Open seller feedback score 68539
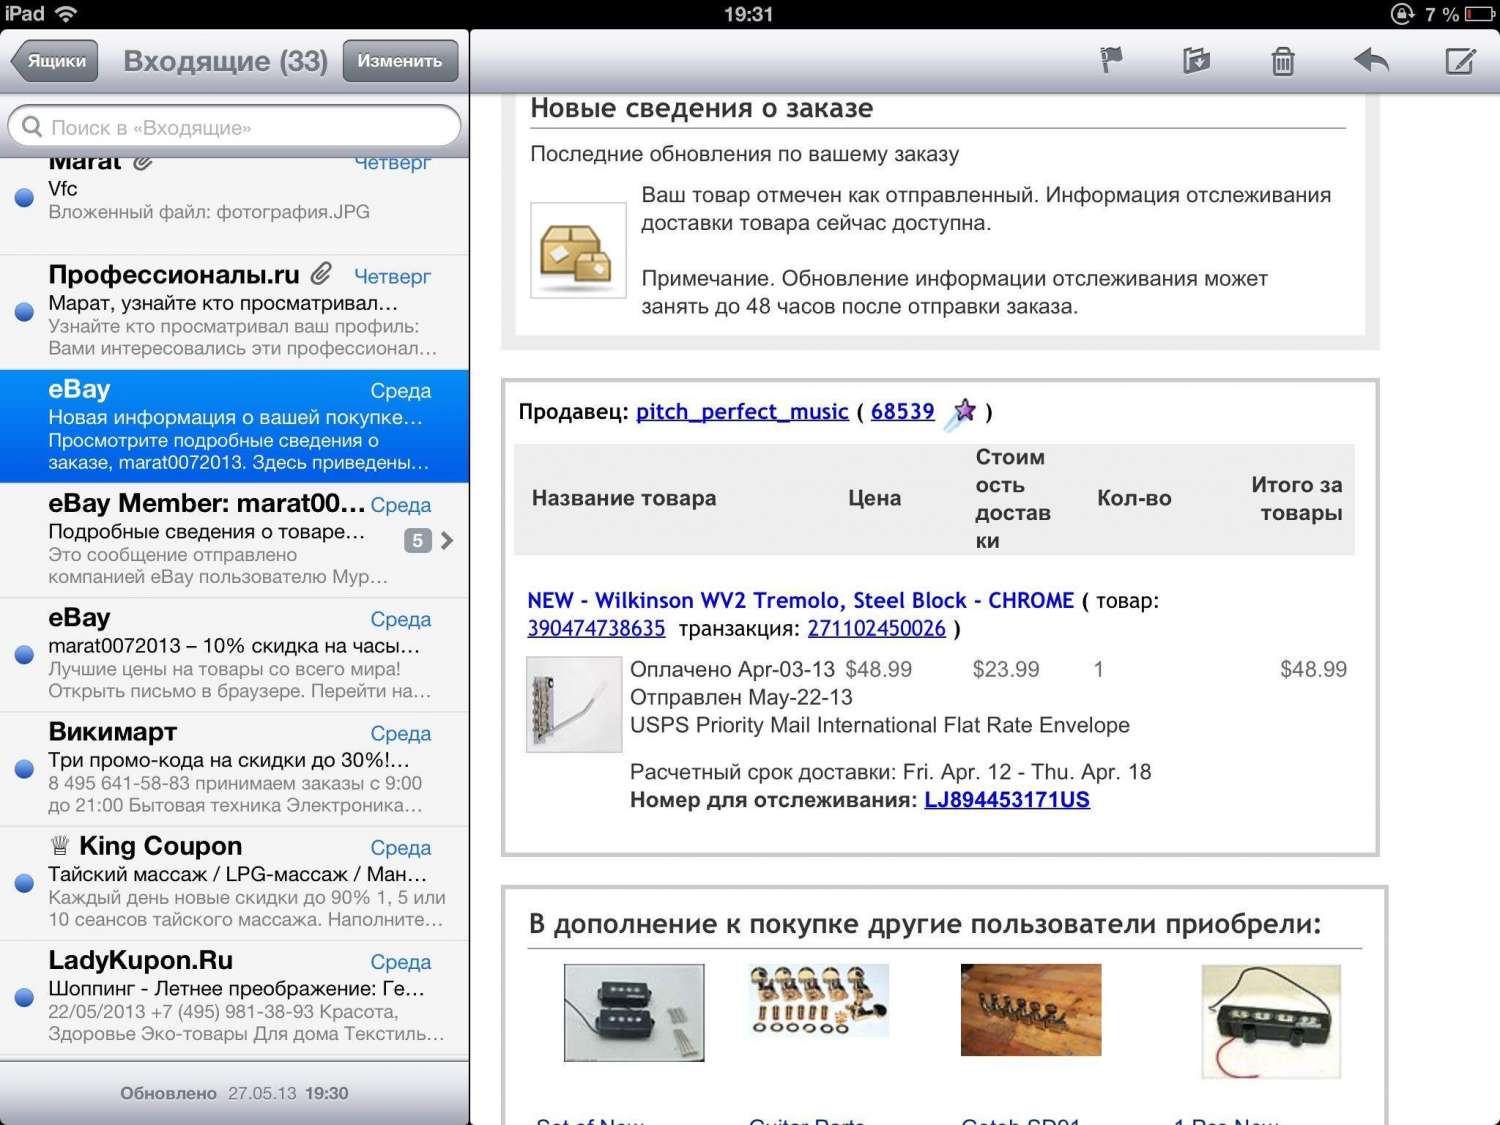This screenshot has width=1500, height=1125. point(902,411)
